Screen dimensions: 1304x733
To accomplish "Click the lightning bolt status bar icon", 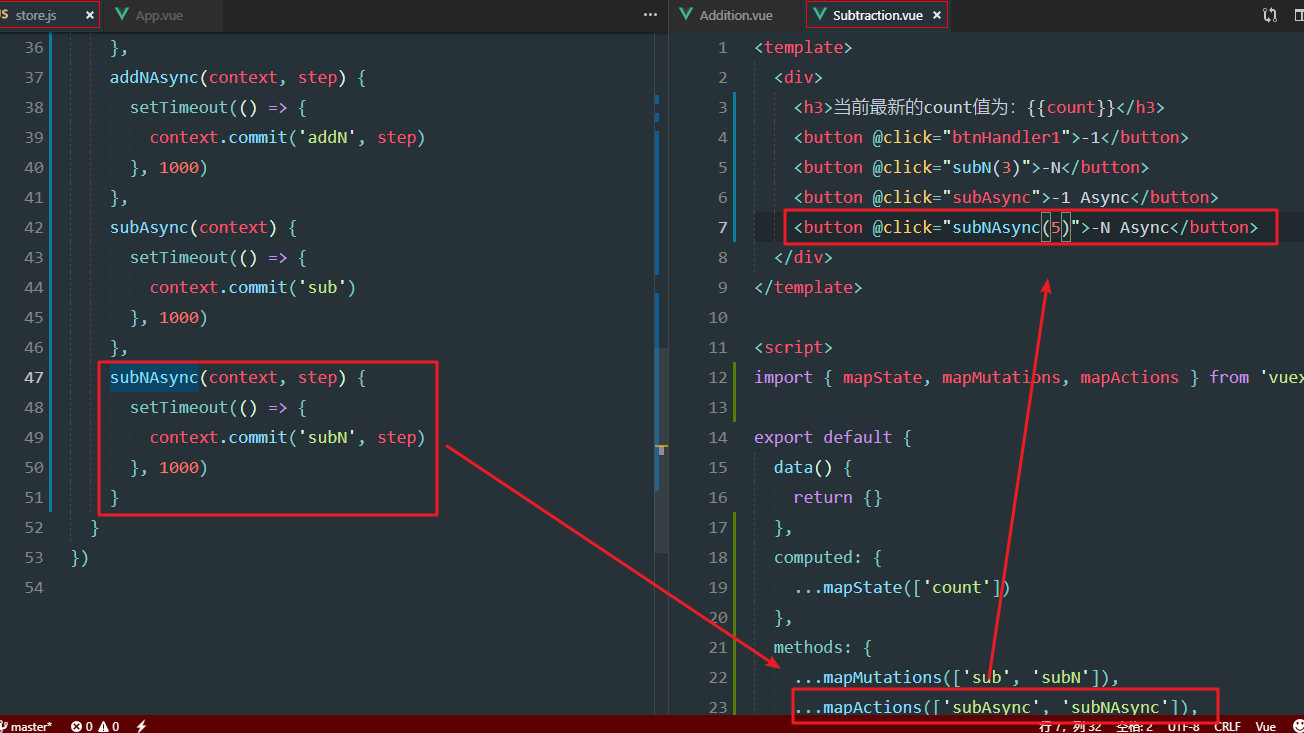I will click(141, 726).
